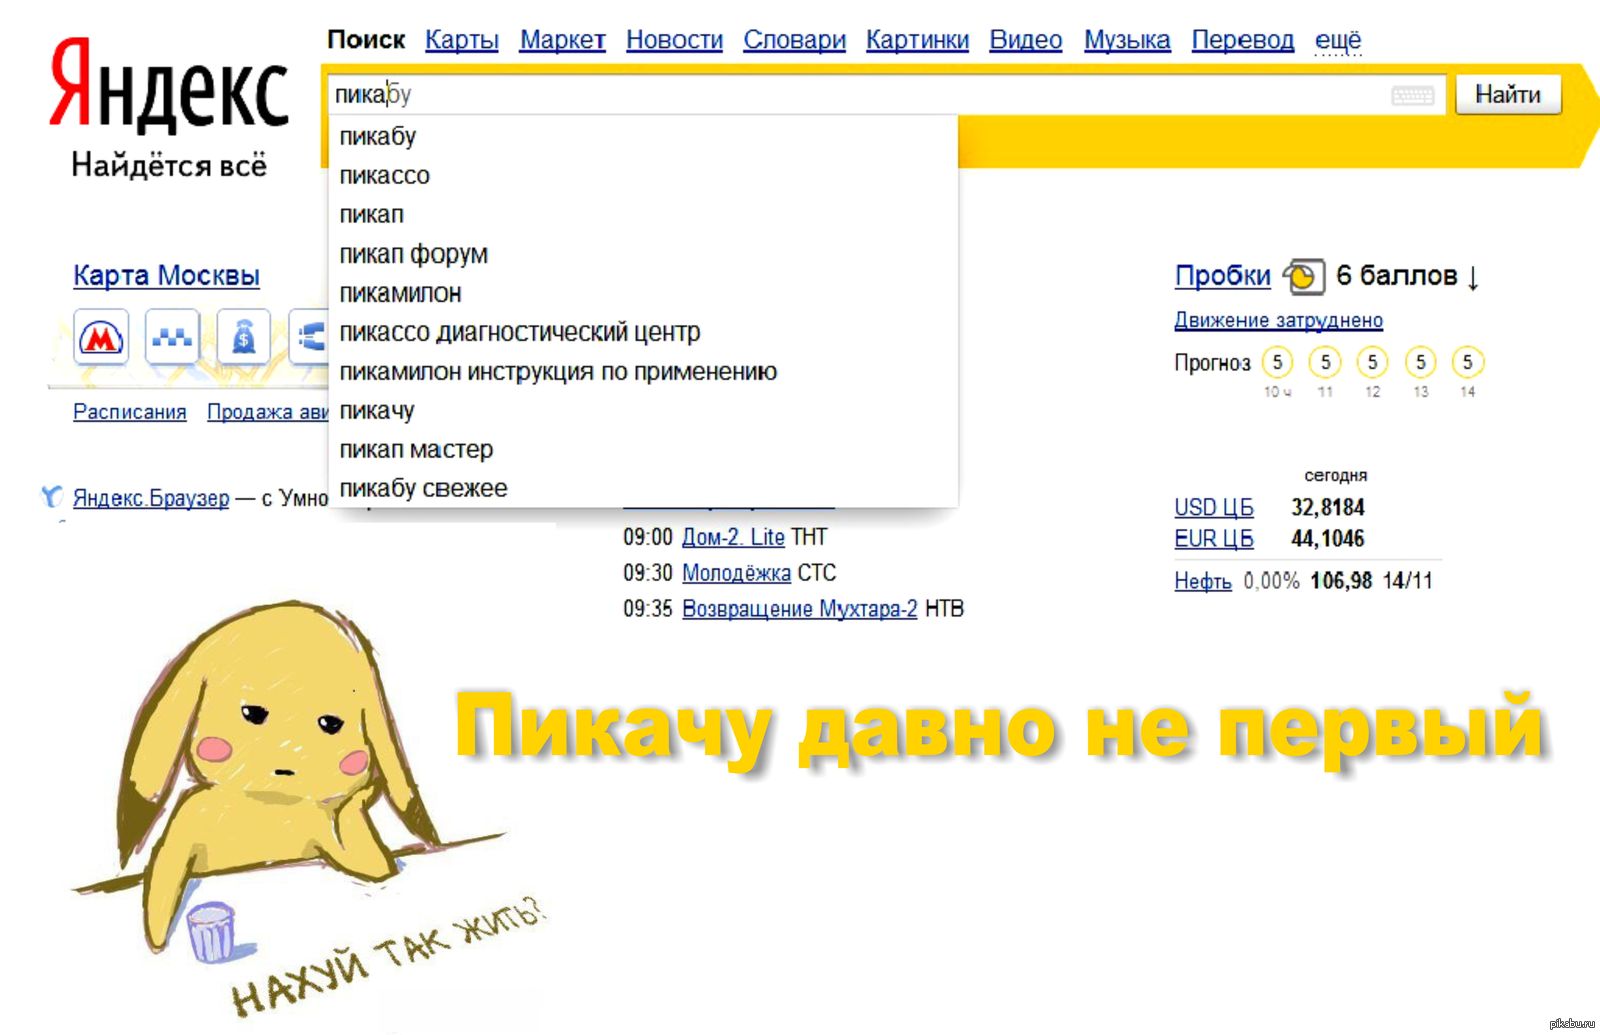Screen dimensions: 1600x1035
Task: Choose suggestion пикап форум
Action: (x=643, y=254)
